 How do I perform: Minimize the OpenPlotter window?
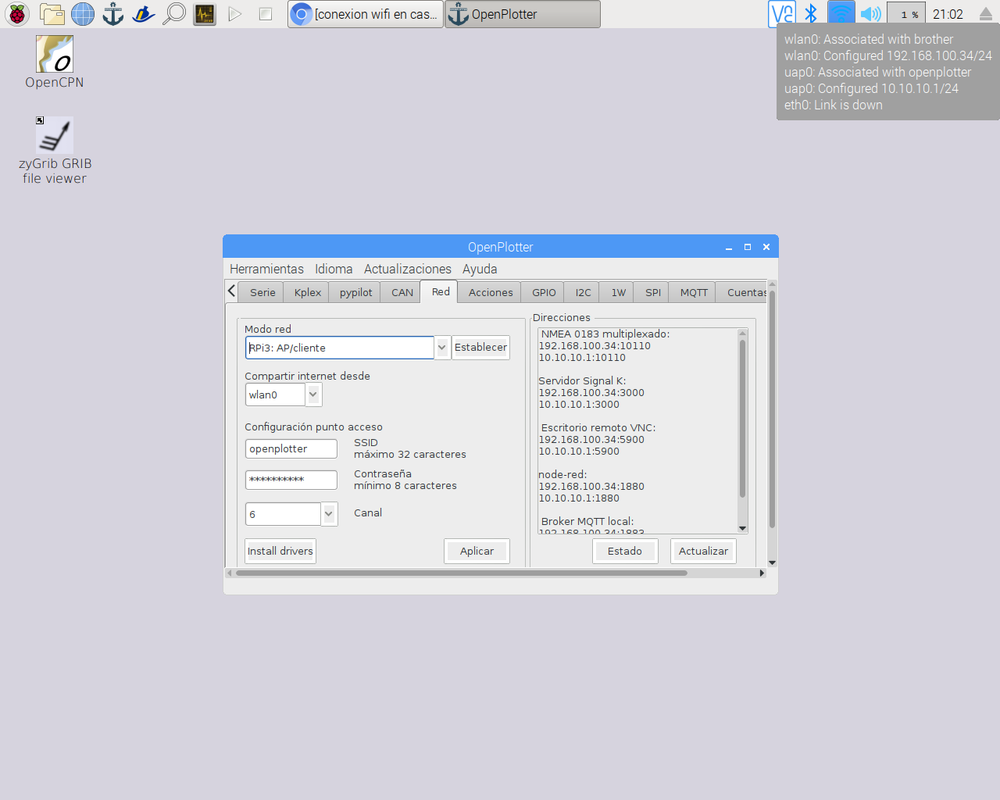point(729,248)
